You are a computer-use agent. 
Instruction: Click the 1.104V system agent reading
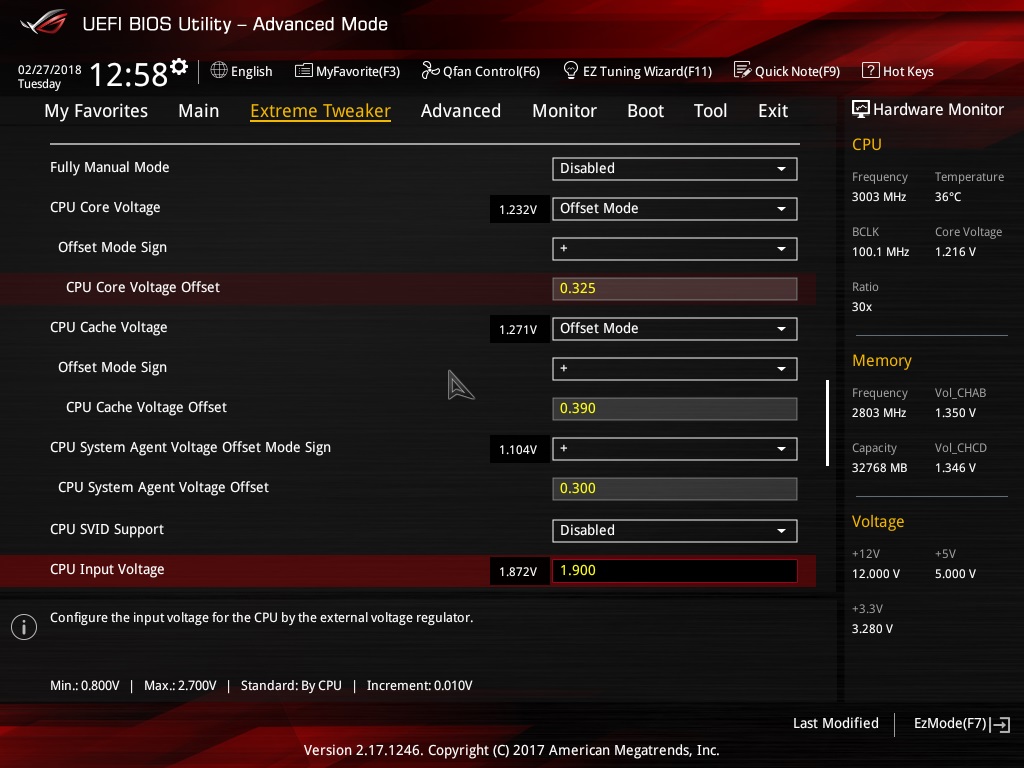pyautogui.click(x=518, y=450)
